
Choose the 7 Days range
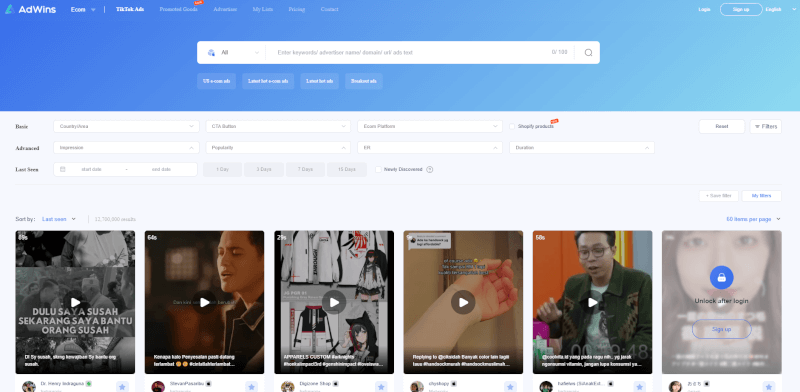pyautogui.click(x=305, y=169)
